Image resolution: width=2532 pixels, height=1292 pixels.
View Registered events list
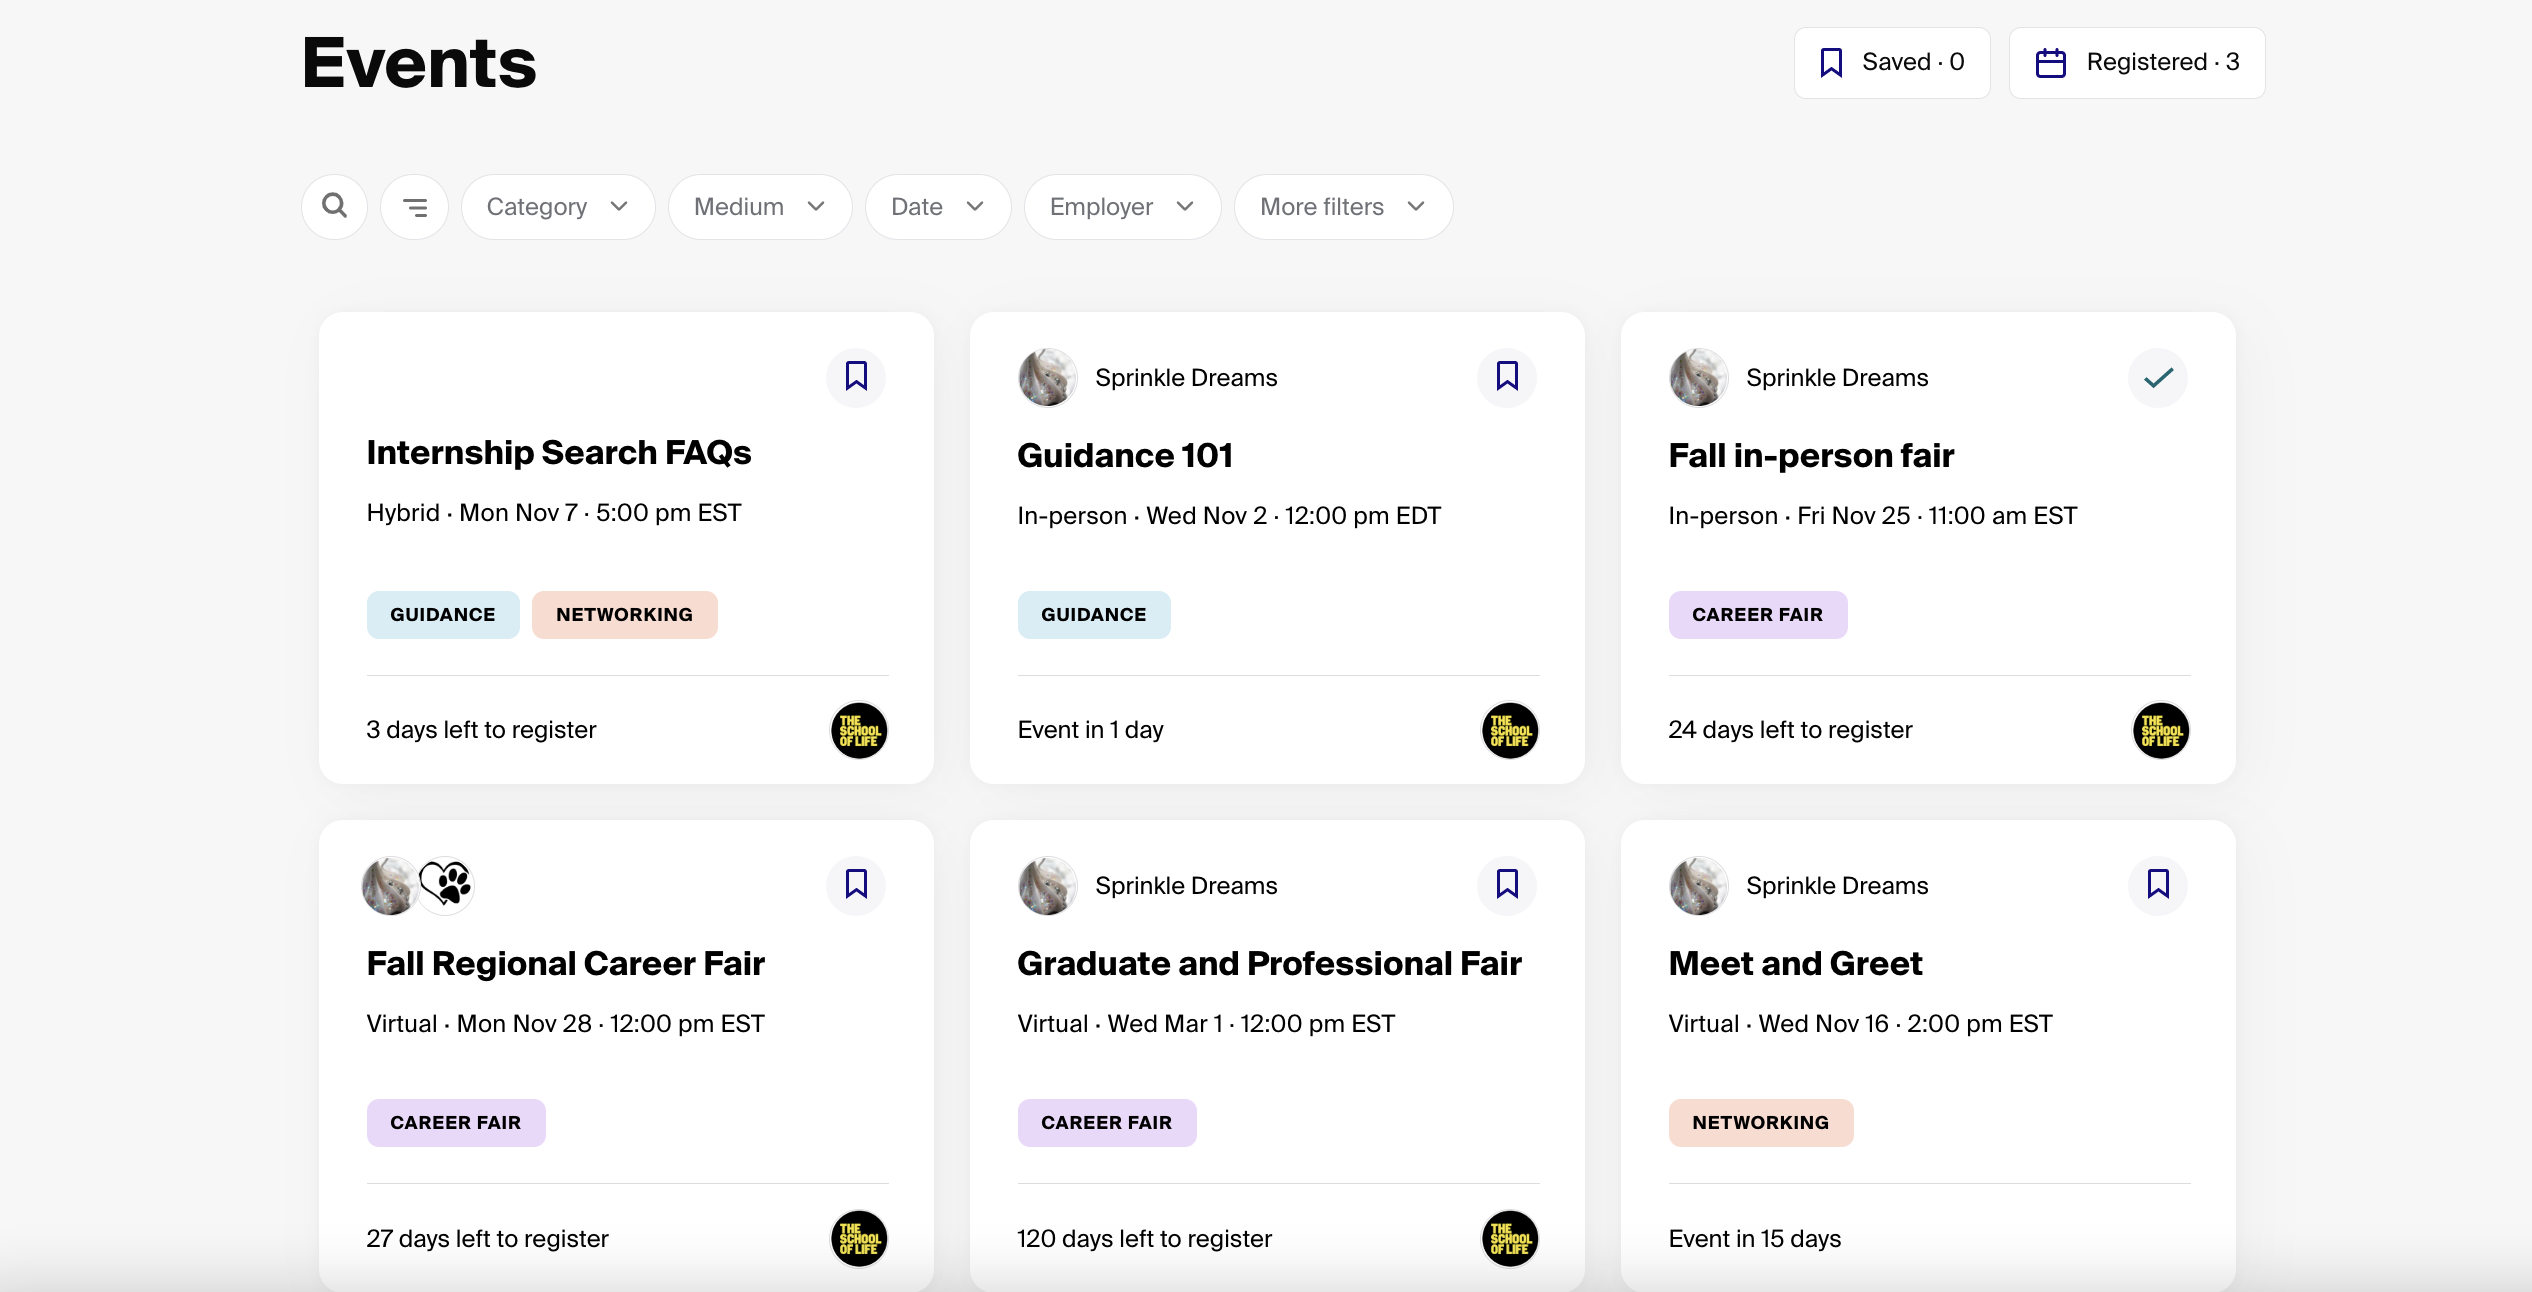(2137, 63)
